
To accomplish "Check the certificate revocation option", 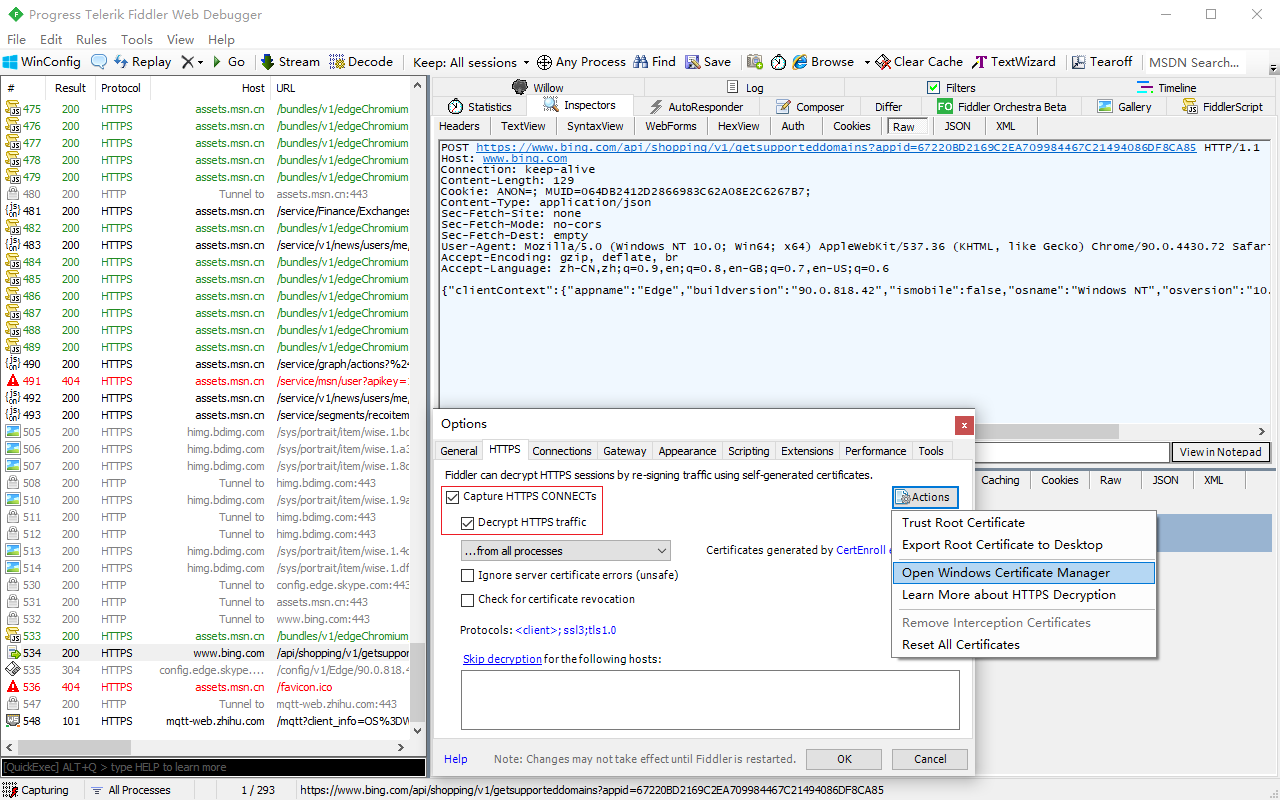I will (x=468, y=600).
